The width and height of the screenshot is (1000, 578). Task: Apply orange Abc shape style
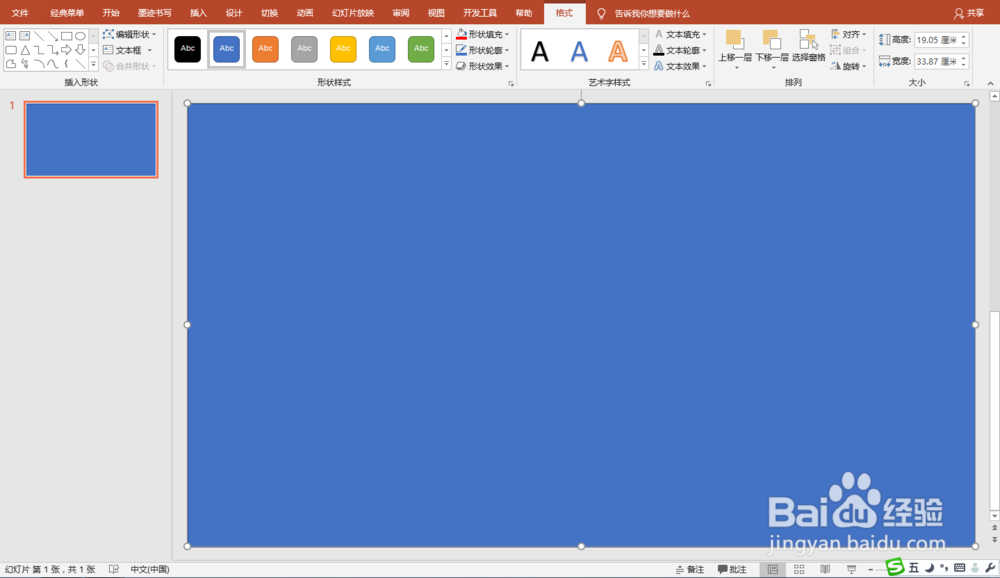click(265, 49)
